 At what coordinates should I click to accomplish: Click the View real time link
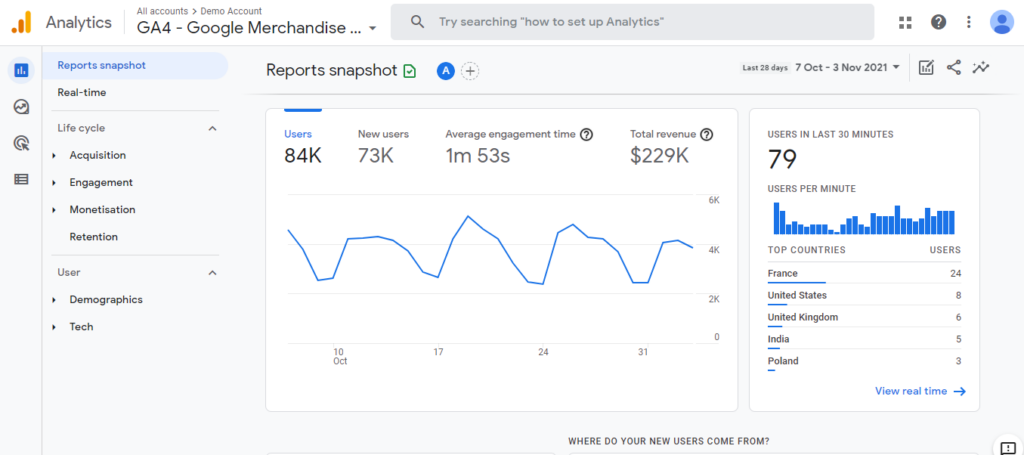click(x=920, y=391)
